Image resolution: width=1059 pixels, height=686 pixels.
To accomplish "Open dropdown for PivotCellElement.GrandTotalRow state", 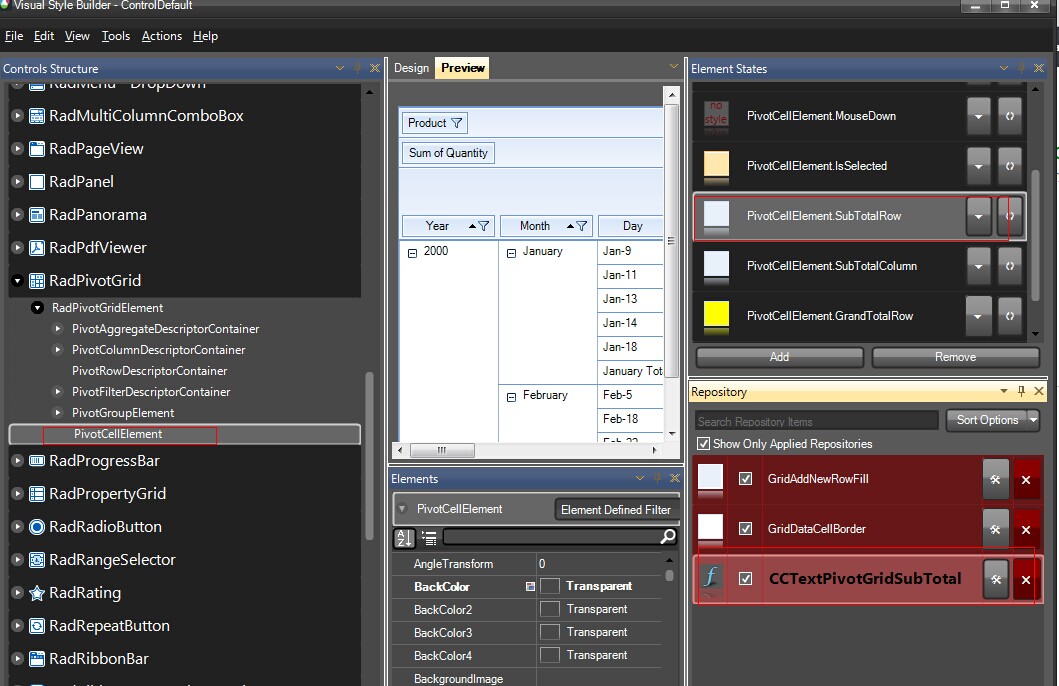I will pos(979,316).
